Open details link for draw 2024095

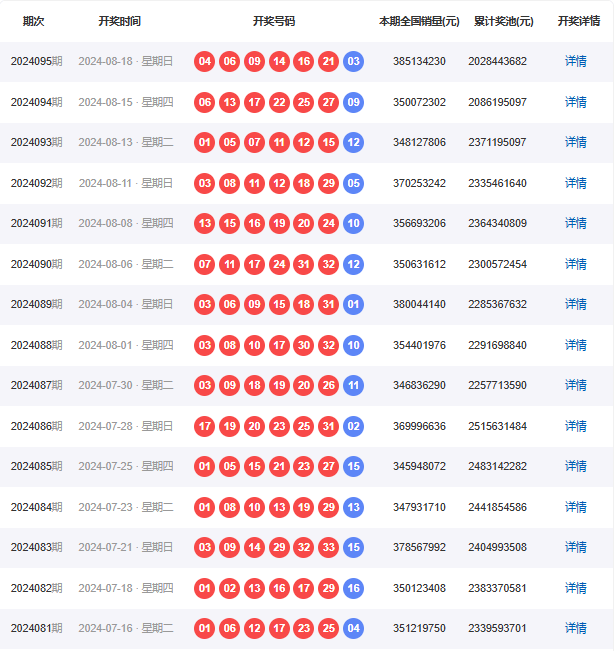click(575, 61)
